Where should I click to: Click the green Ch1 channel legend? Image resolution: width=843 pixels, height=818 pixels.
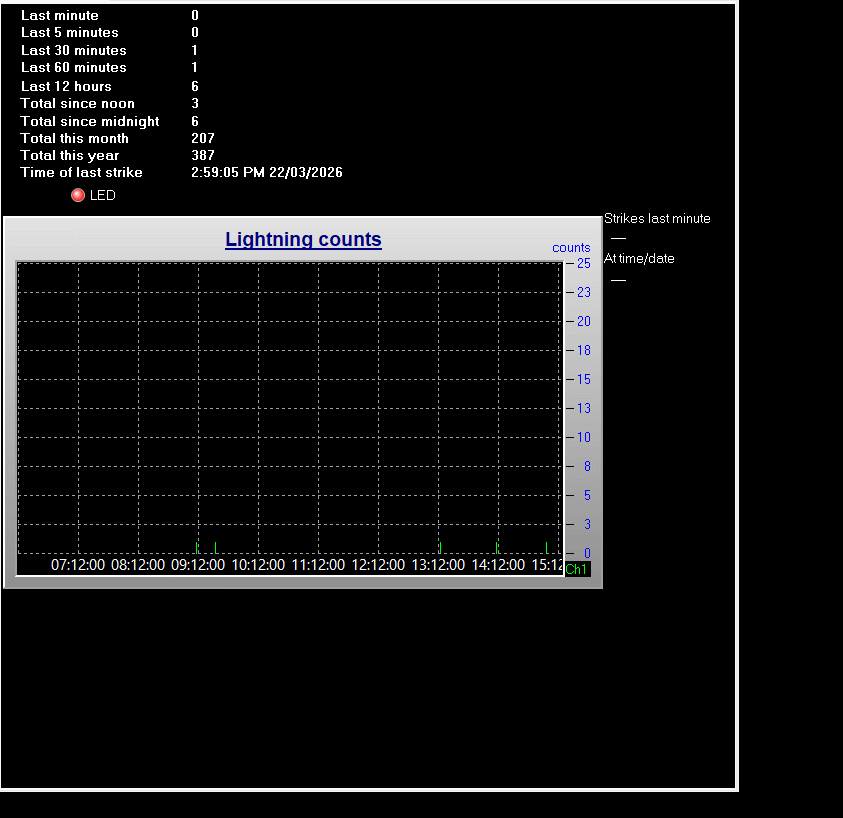(577, 569)
